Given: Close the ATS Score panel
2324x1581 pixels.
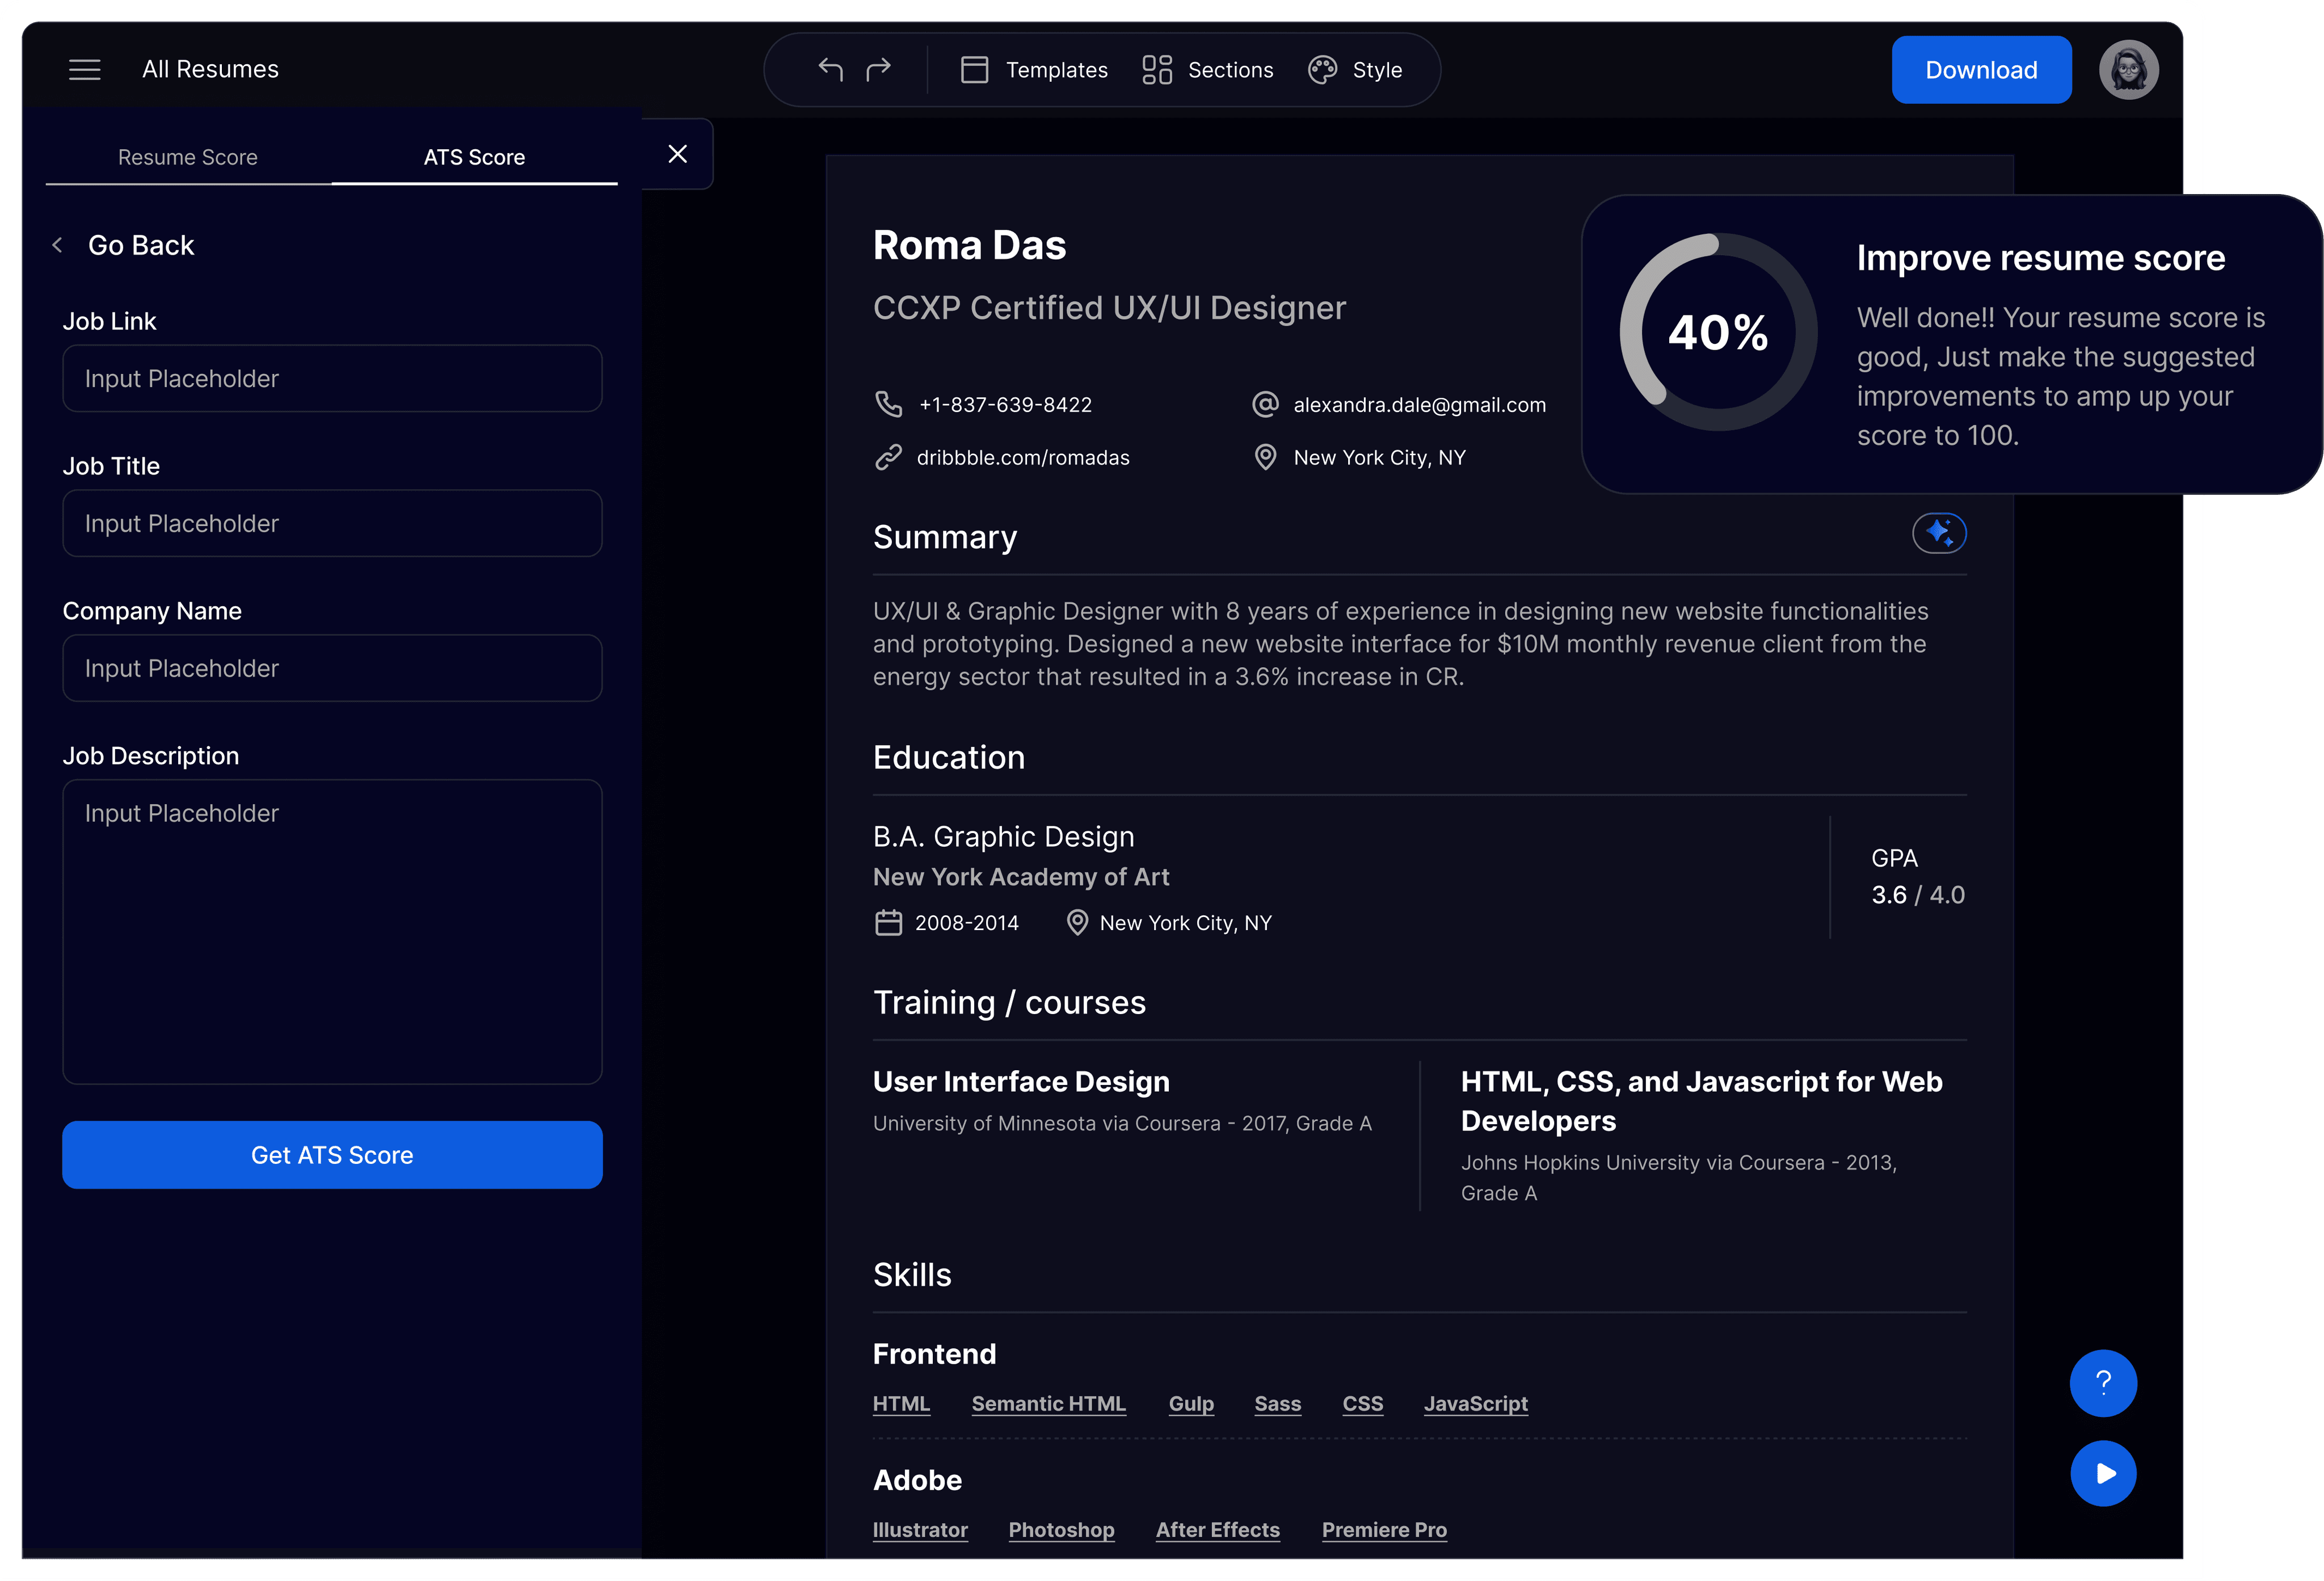Looking at the screenshot, I should tap(678, 154).
